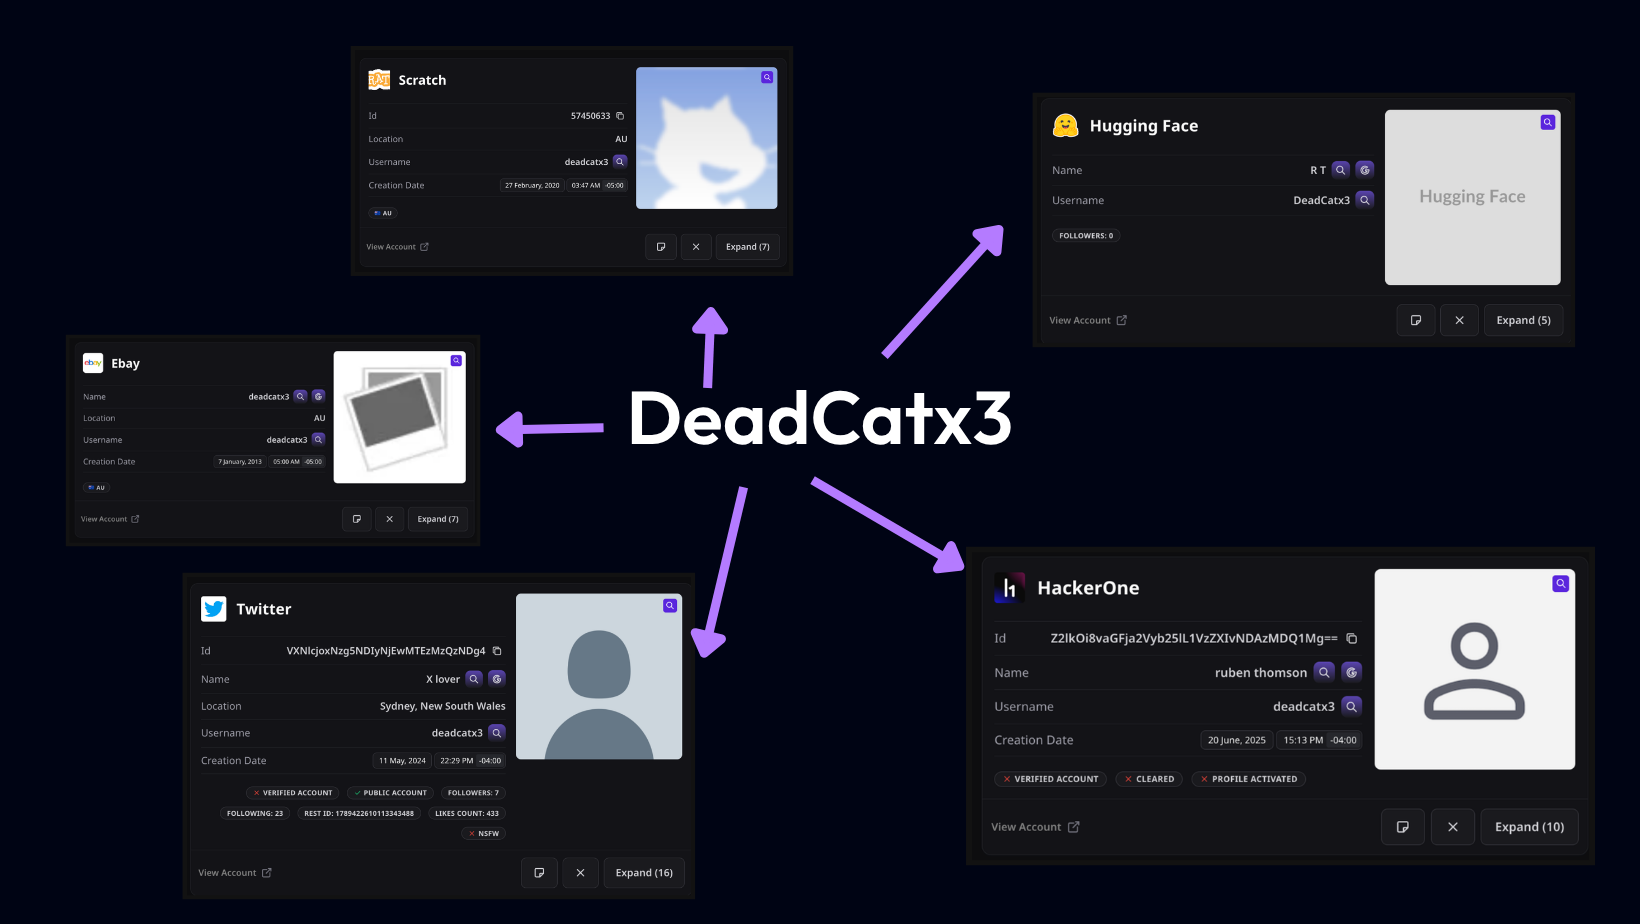Open the Ebay placeholder photo thumbnail

coord(400,417)
